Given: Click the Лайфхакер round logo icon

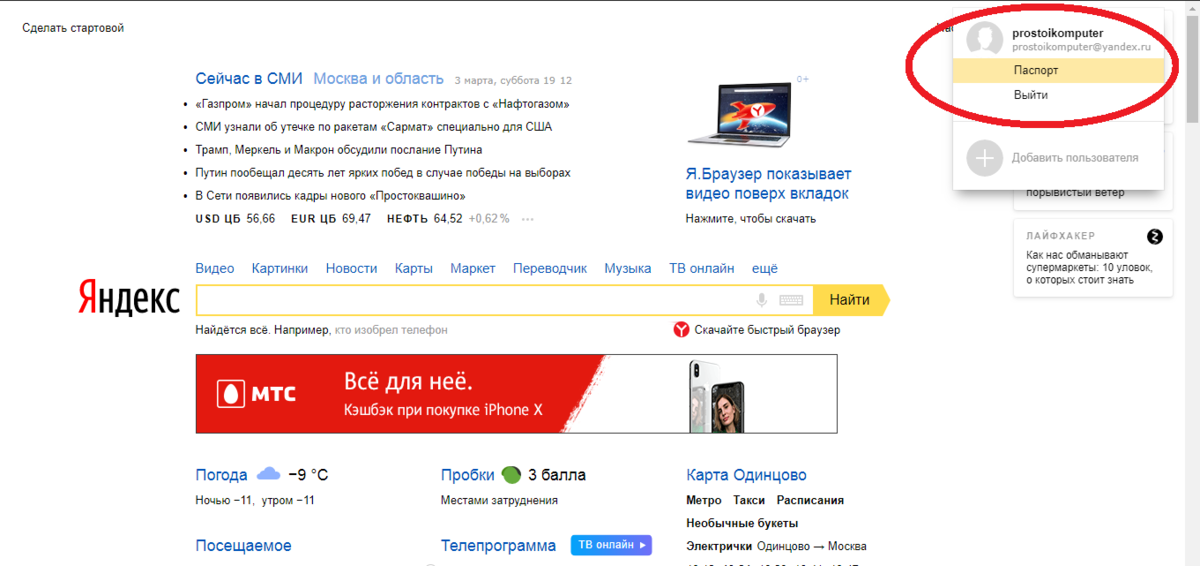Looking at the screenshot, I should (1155, 236).
